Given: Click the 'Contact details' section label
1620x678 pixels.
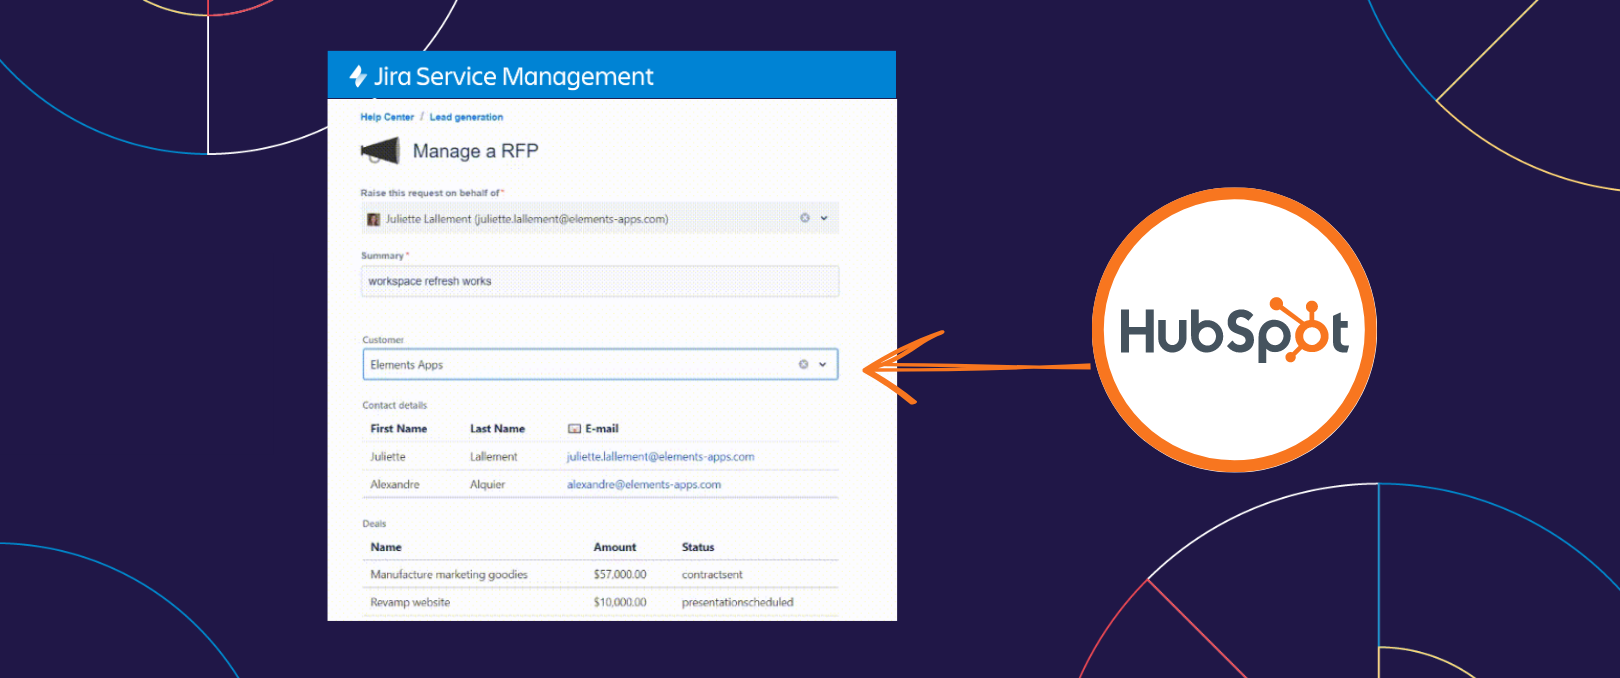Looking at the screenshot, I should coord(394,405).
